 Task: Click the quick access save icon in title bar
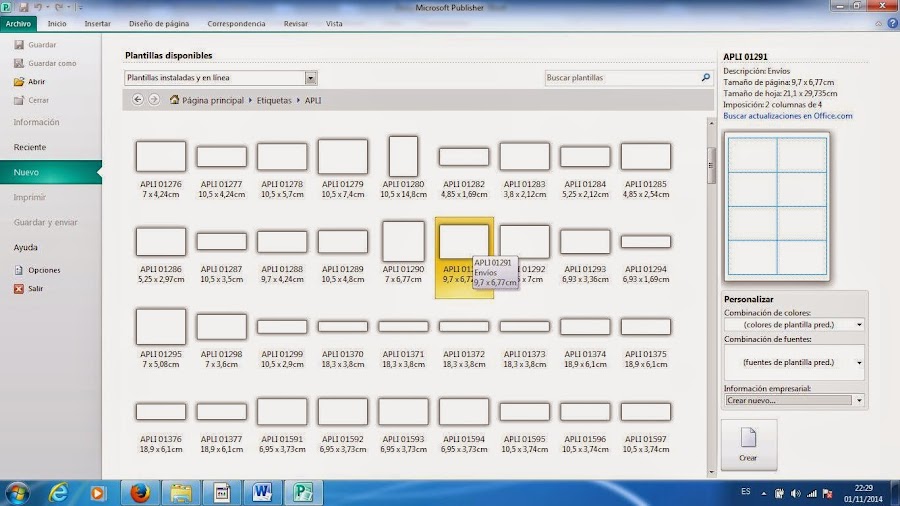24,7
